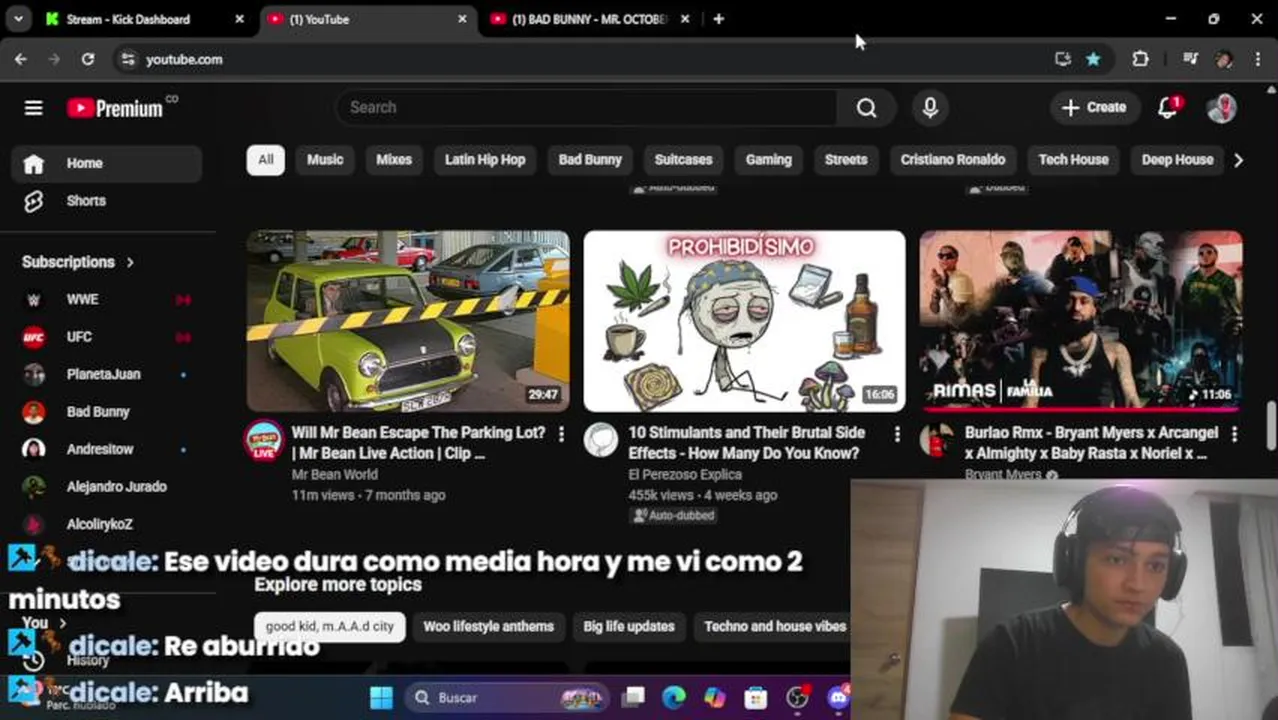Screen dimensions: 1278x720
Task: Open the browser extensions puzzle icon
Action: 1140,60
